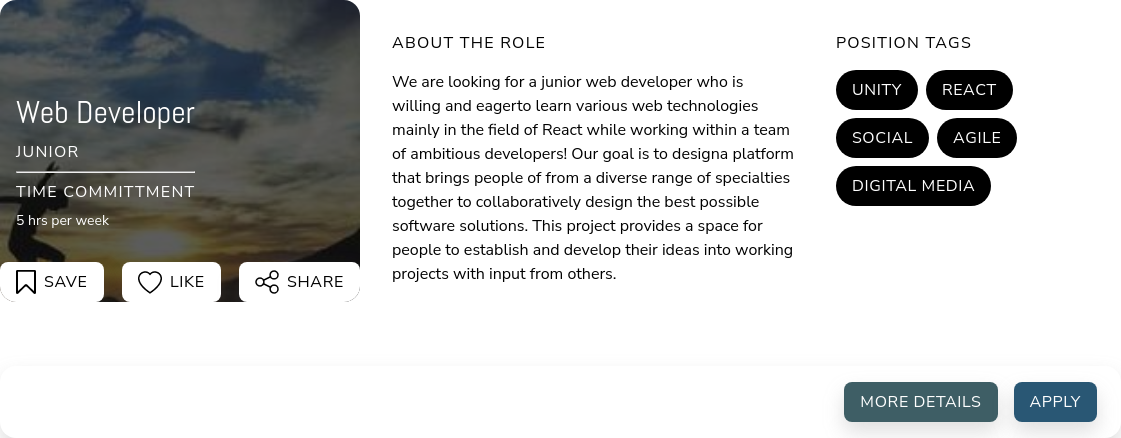Open the DIGITAL MEDIA tag

click(x=913, y=186)
